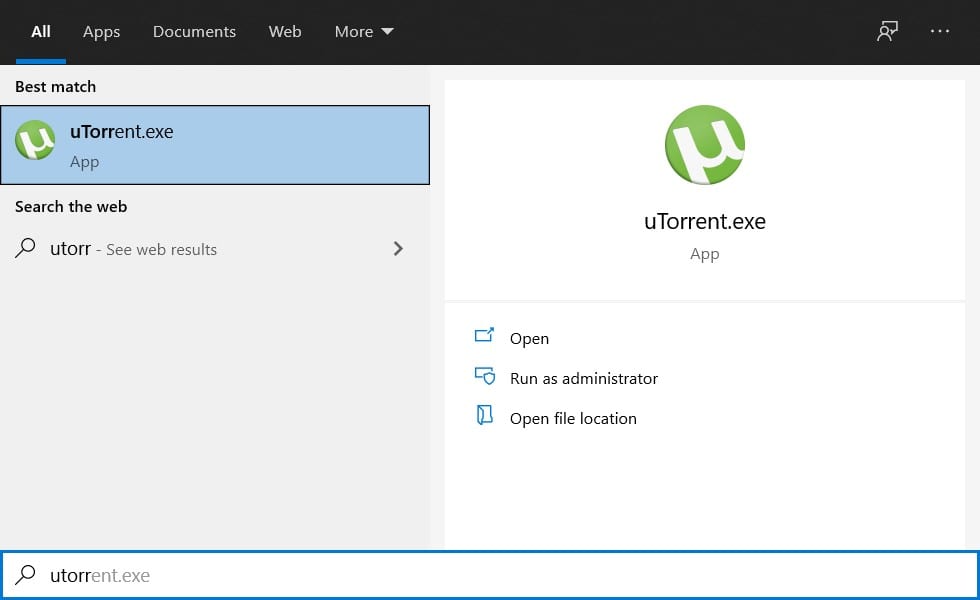Switch to the All search tab
This screenshot has height=600, width=980.
tap(41, 32)
